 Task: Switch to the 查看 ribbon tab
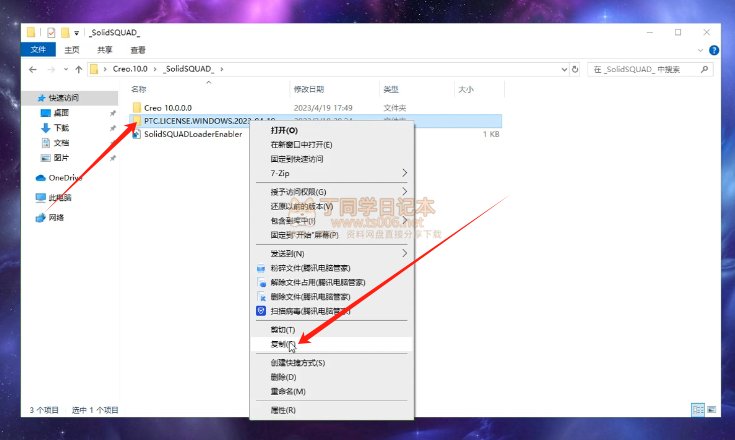click(x=138, y=50)
